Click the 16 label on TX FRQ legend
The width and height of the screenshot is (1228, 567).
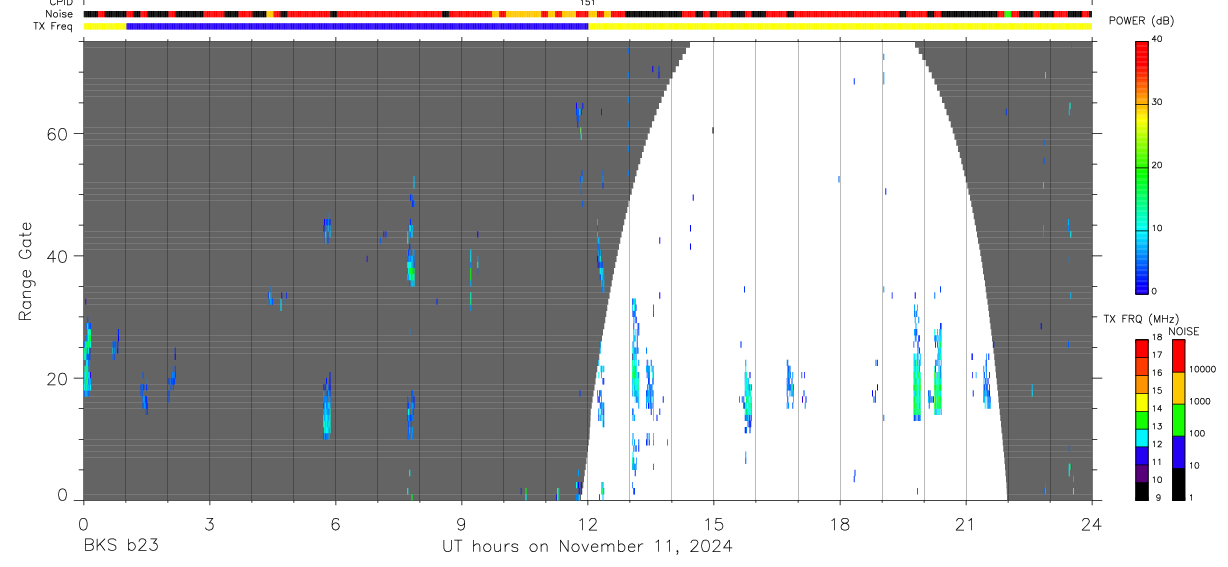point(1157,373)
